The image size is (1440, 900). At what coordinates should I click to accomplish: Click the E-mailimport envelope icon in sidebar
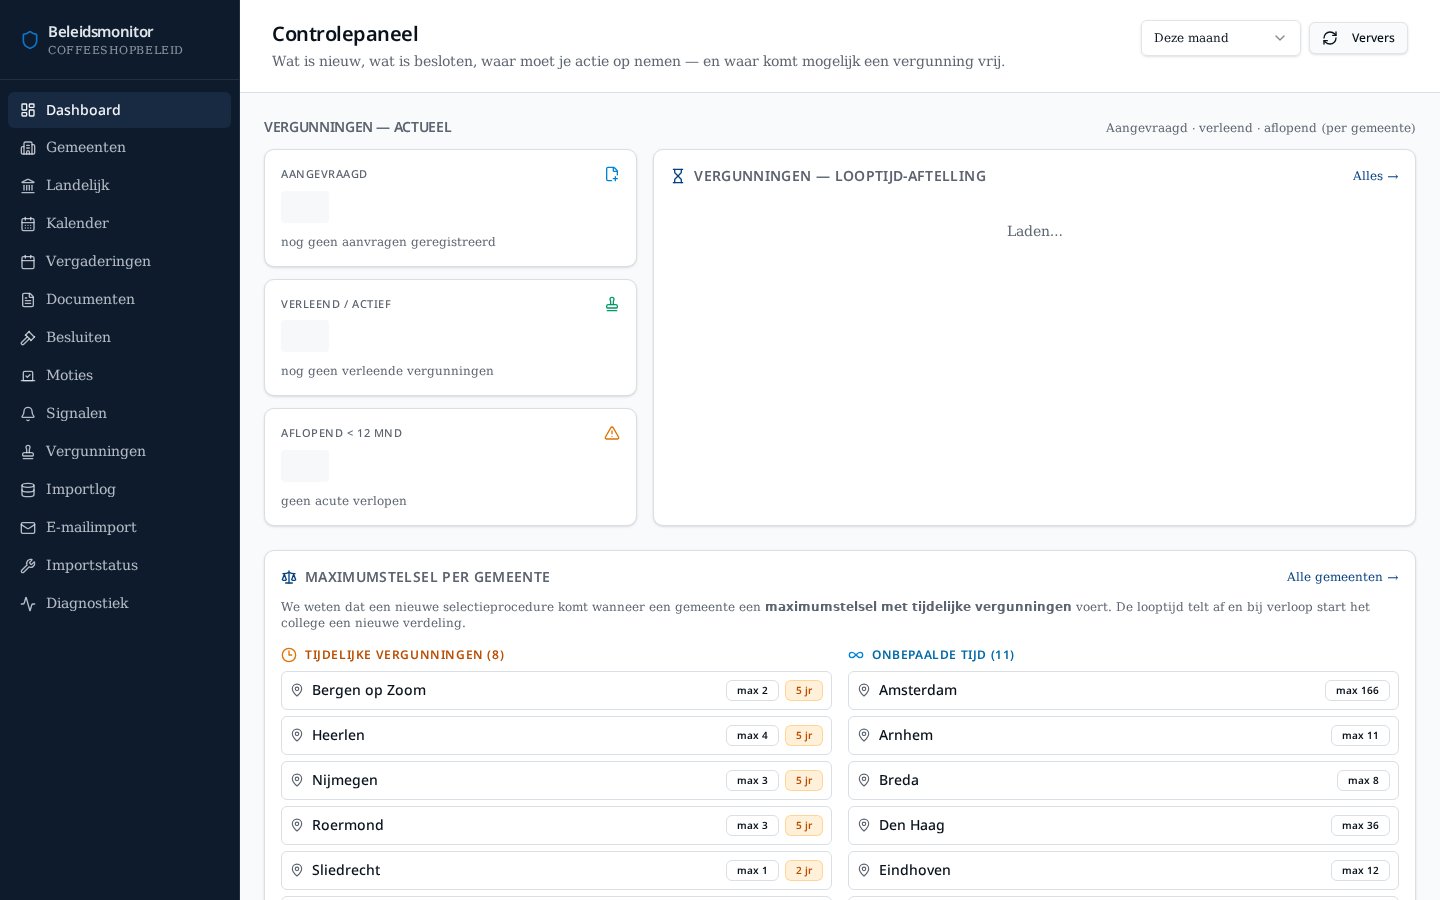(x=28, y=528)
